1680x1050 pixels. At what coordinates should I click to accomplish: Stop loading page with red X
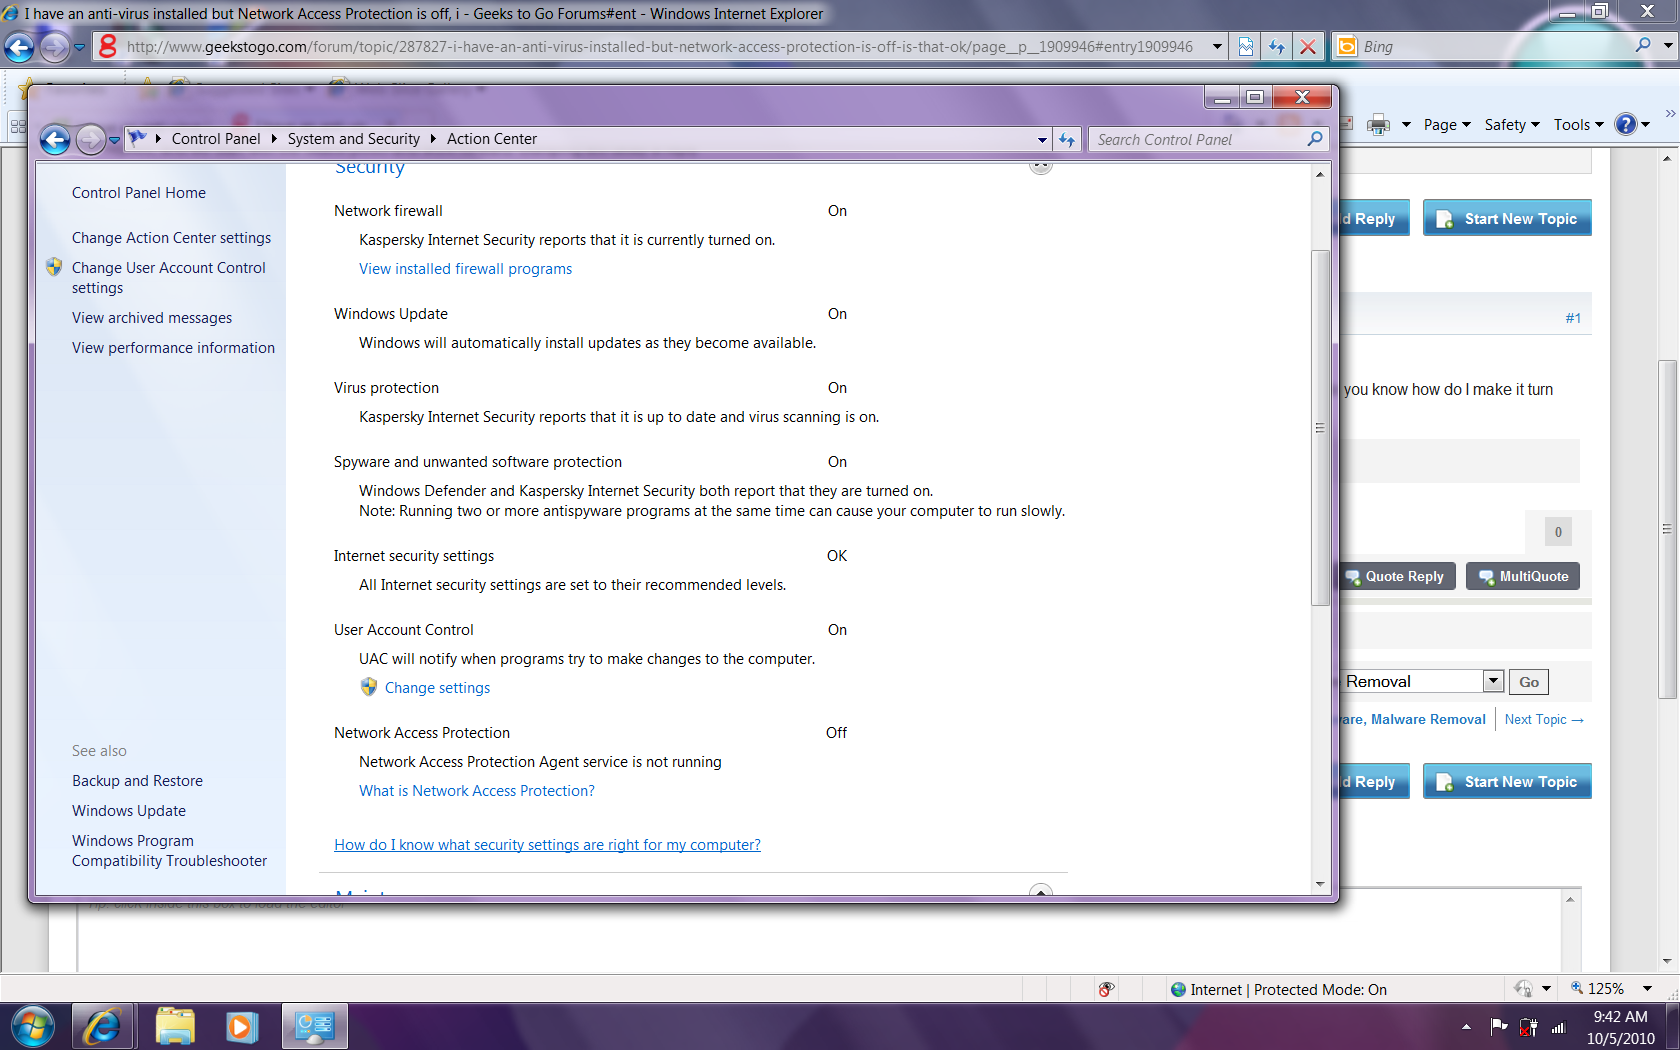[1308, 47]
